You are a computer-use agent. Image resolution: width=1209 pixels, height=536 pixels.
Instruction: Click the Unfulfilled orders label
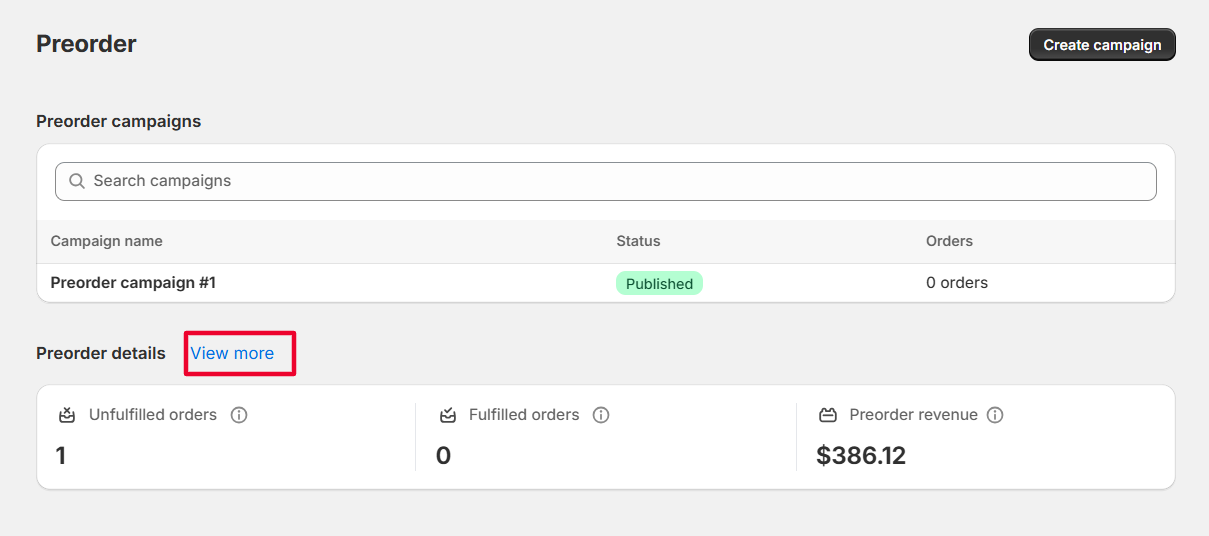153,415
